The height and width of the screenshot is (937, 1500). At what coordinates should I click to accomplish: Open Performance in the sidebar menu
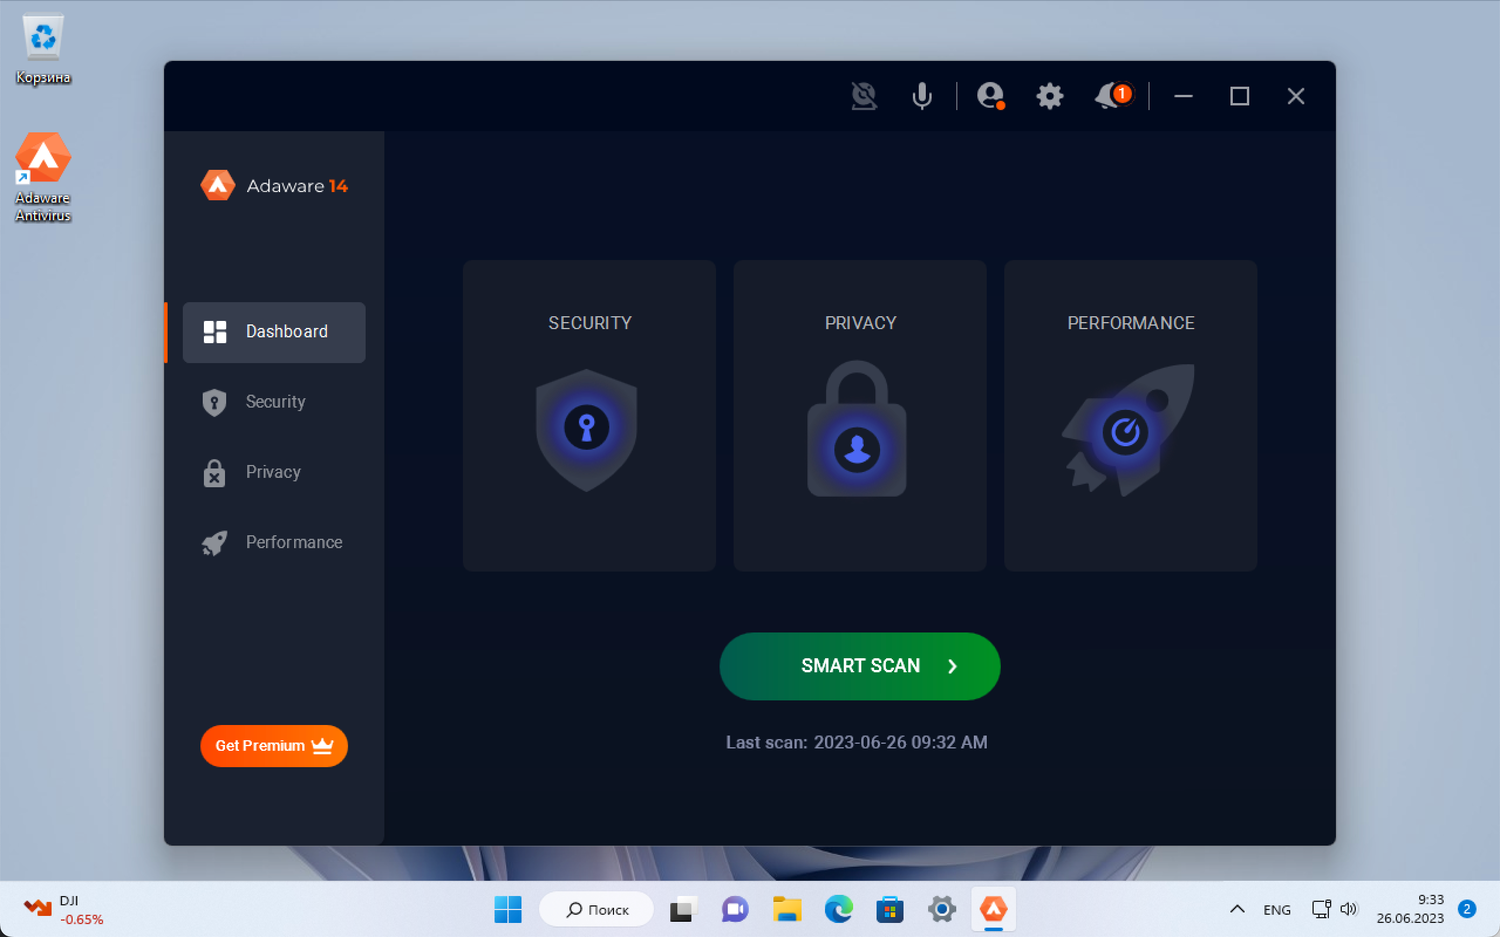click(274, 542)
